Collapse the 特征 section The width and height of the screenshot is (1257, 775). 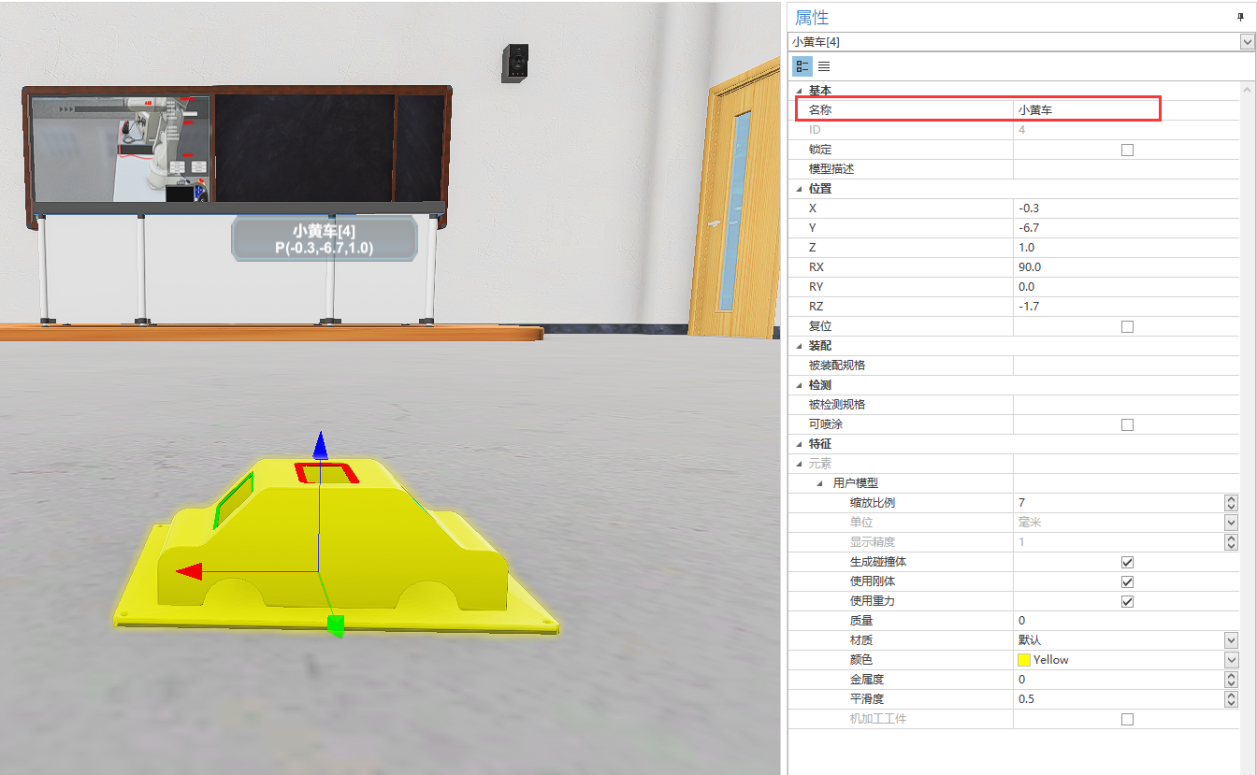[x=798, y=444]
